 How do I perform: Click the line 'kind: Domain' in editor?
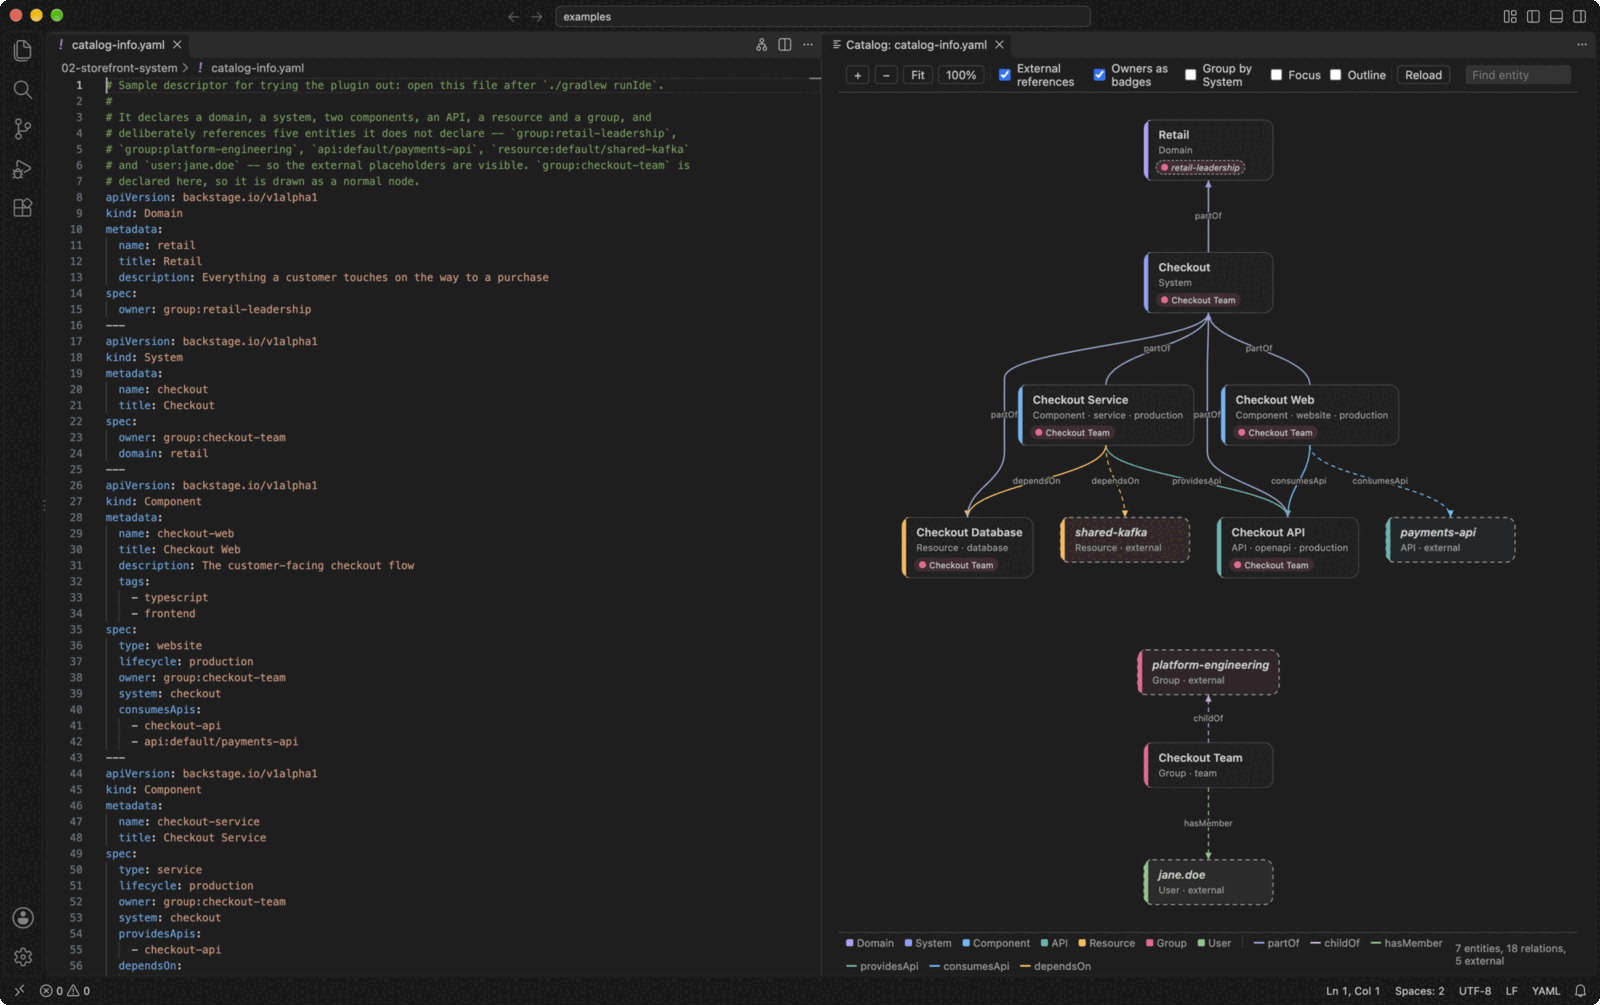pos(144,213)
